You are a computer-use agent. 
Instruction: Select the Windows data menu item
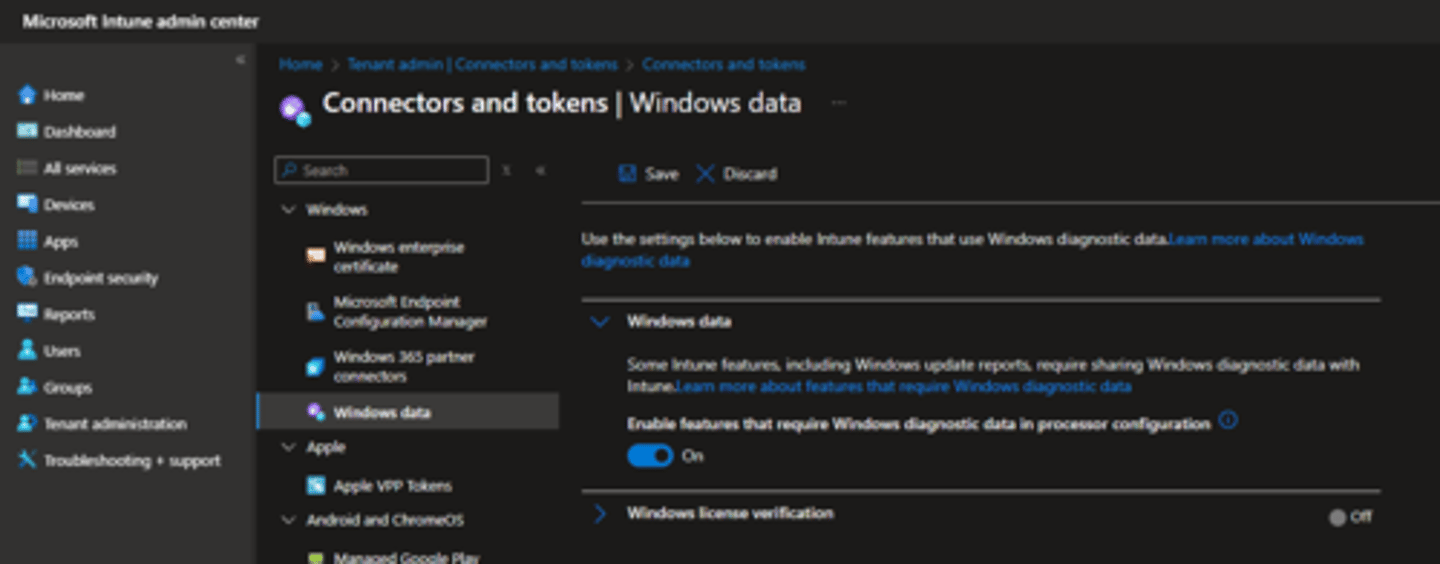408,412
